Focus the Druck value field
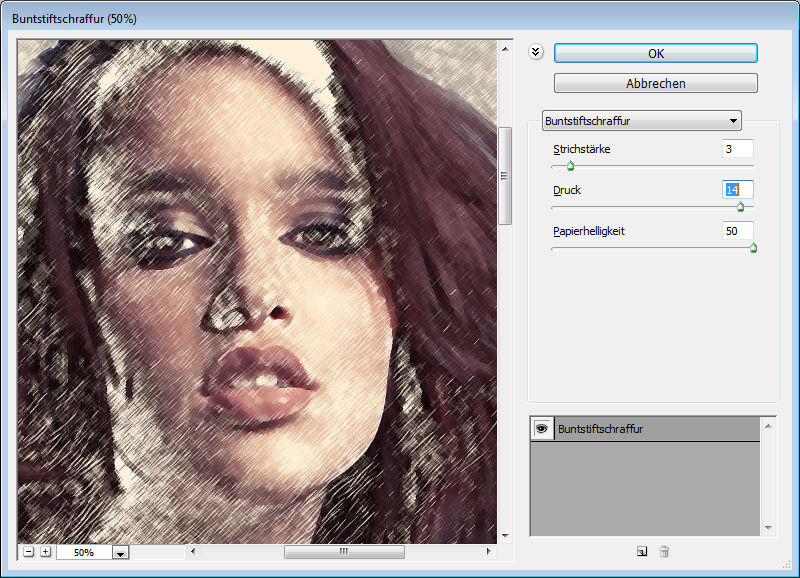 (x=738, y=190)
